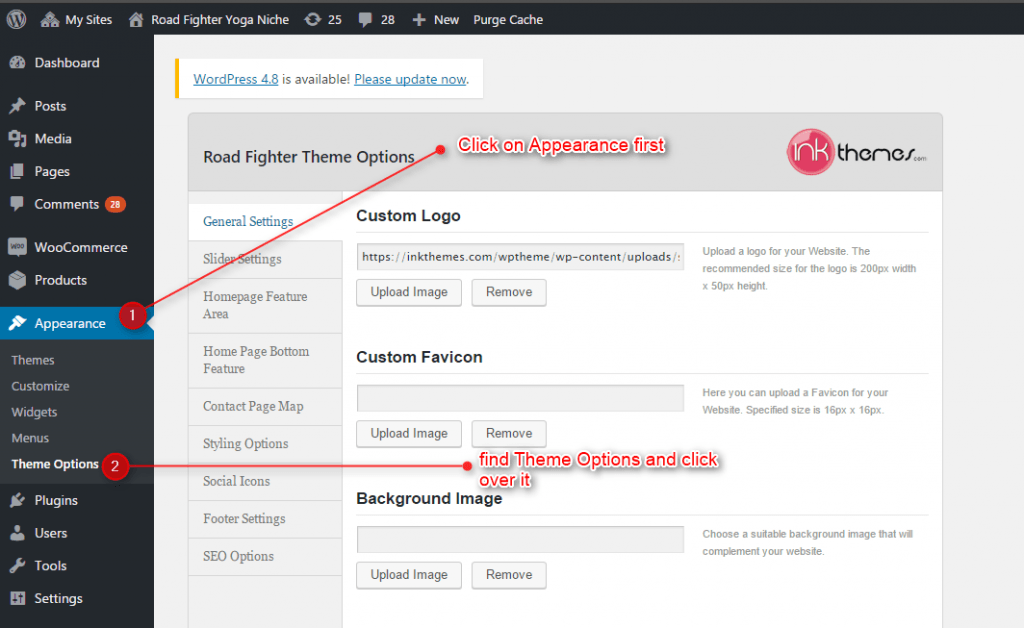Click Theme Options in the sidebar
Image resolution: width=1024 pixels, height=628 pixels.
(x=55, y=464)
